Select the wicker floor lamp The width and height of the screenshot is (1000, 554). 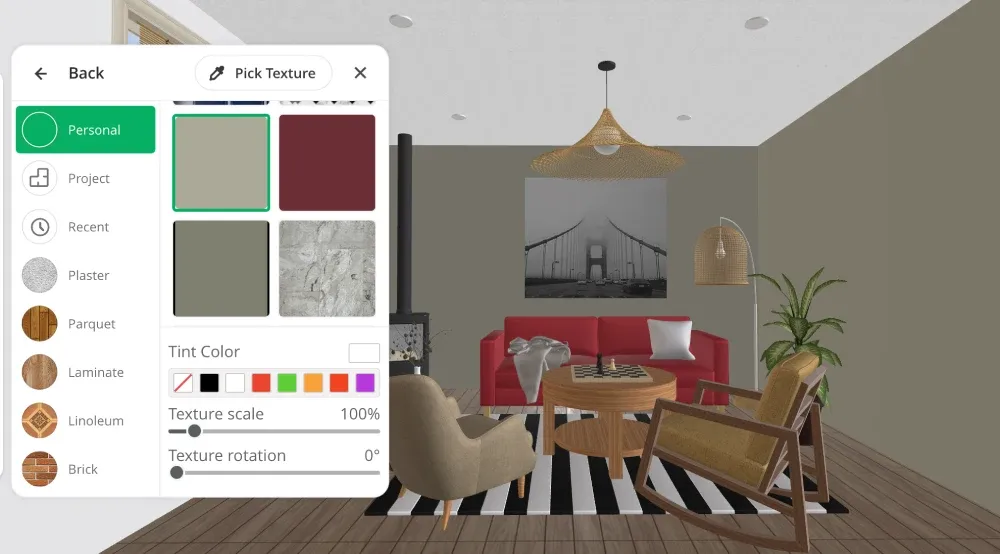[x=721, y=255]
